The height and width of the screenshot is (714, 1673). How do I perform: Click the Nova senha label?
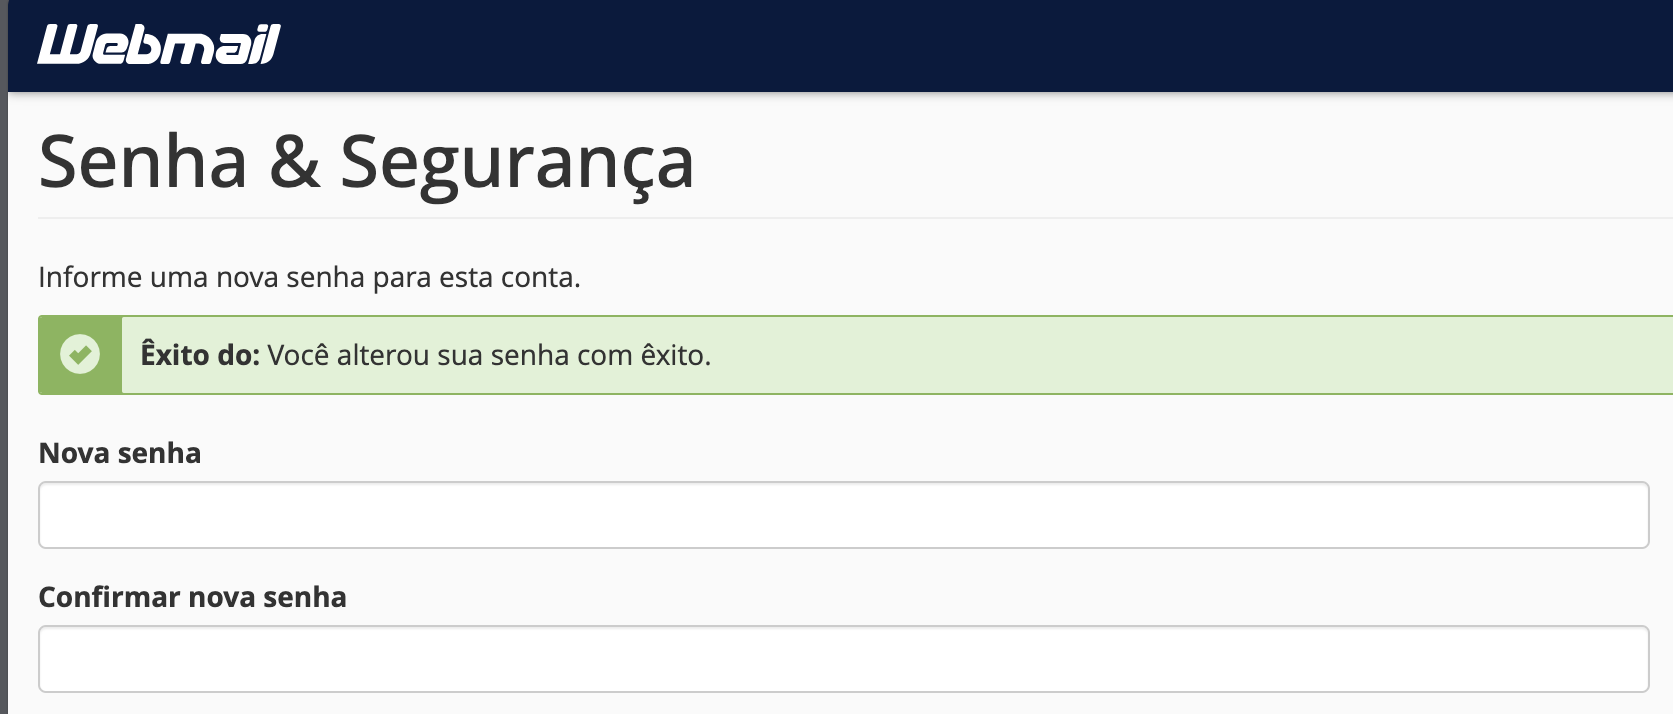point(120,453)
